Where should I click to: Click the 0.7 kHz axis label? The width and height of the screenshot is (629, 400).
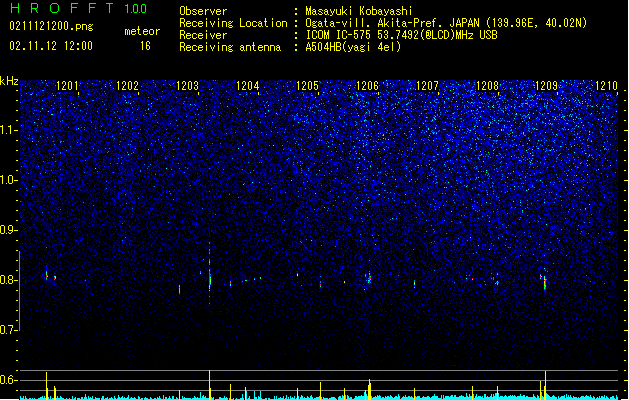click(9, 330)
